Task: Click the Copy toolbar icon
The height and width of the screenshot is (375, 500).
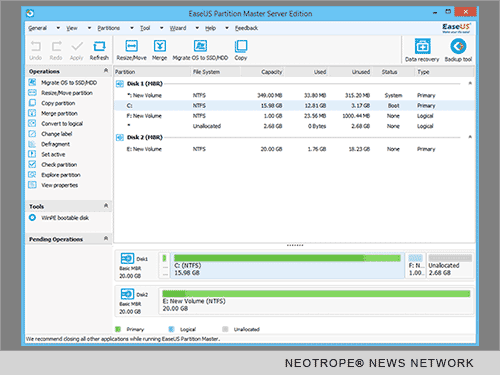Action: click(x=241, y=46)
